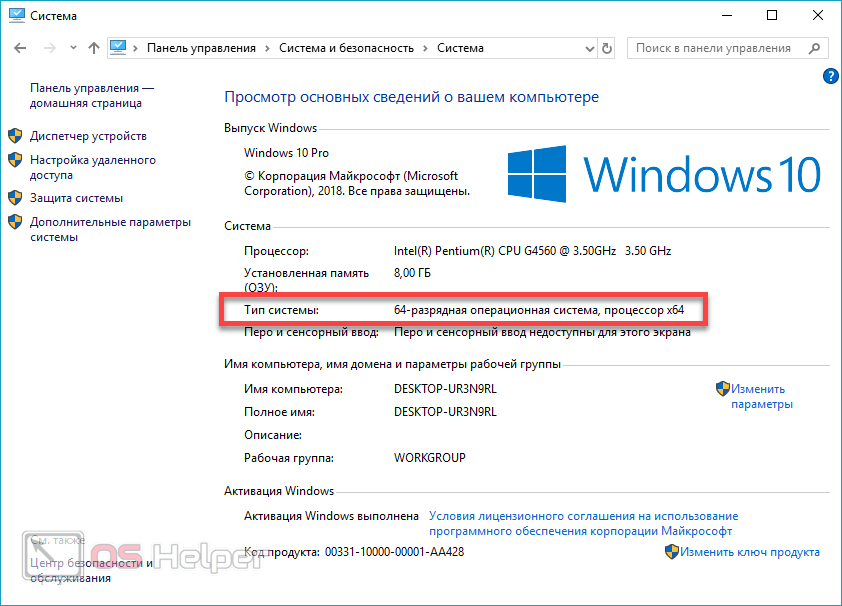The height and width of the screenshot is (606, 842).
Task: Click the Back navigation arrow
Action: coord(20,48)
